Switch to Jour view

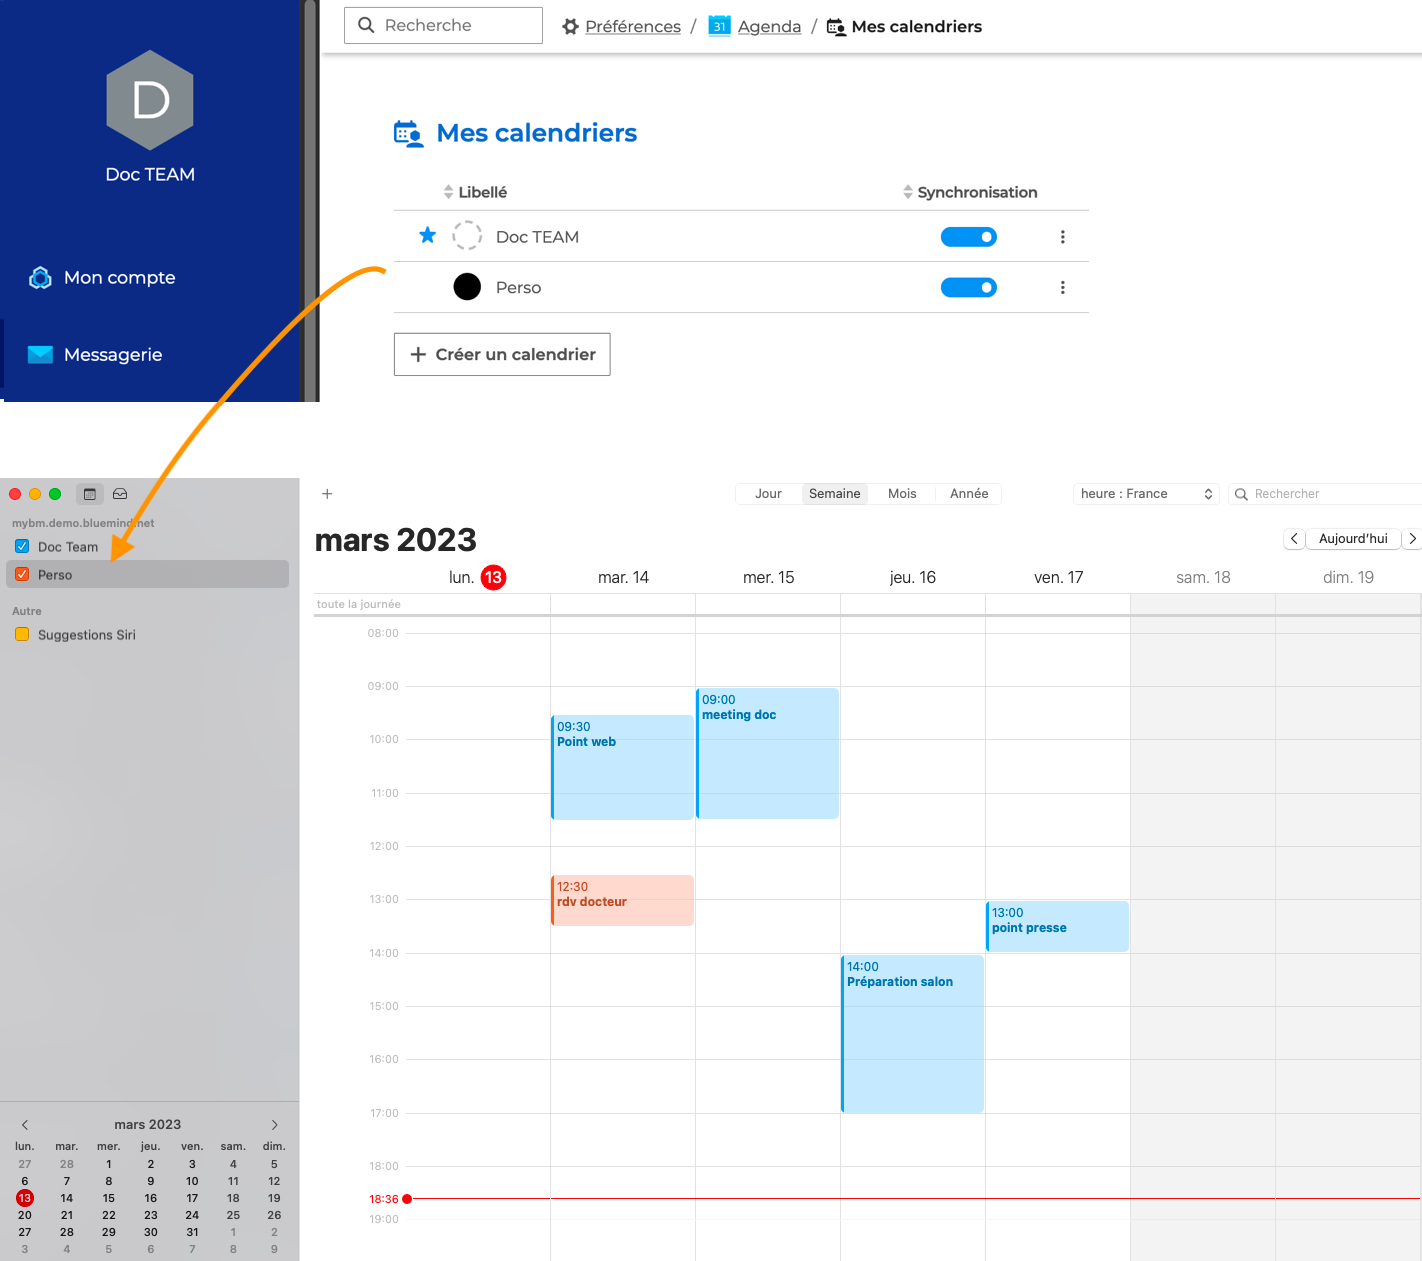[x=768, y=494]
